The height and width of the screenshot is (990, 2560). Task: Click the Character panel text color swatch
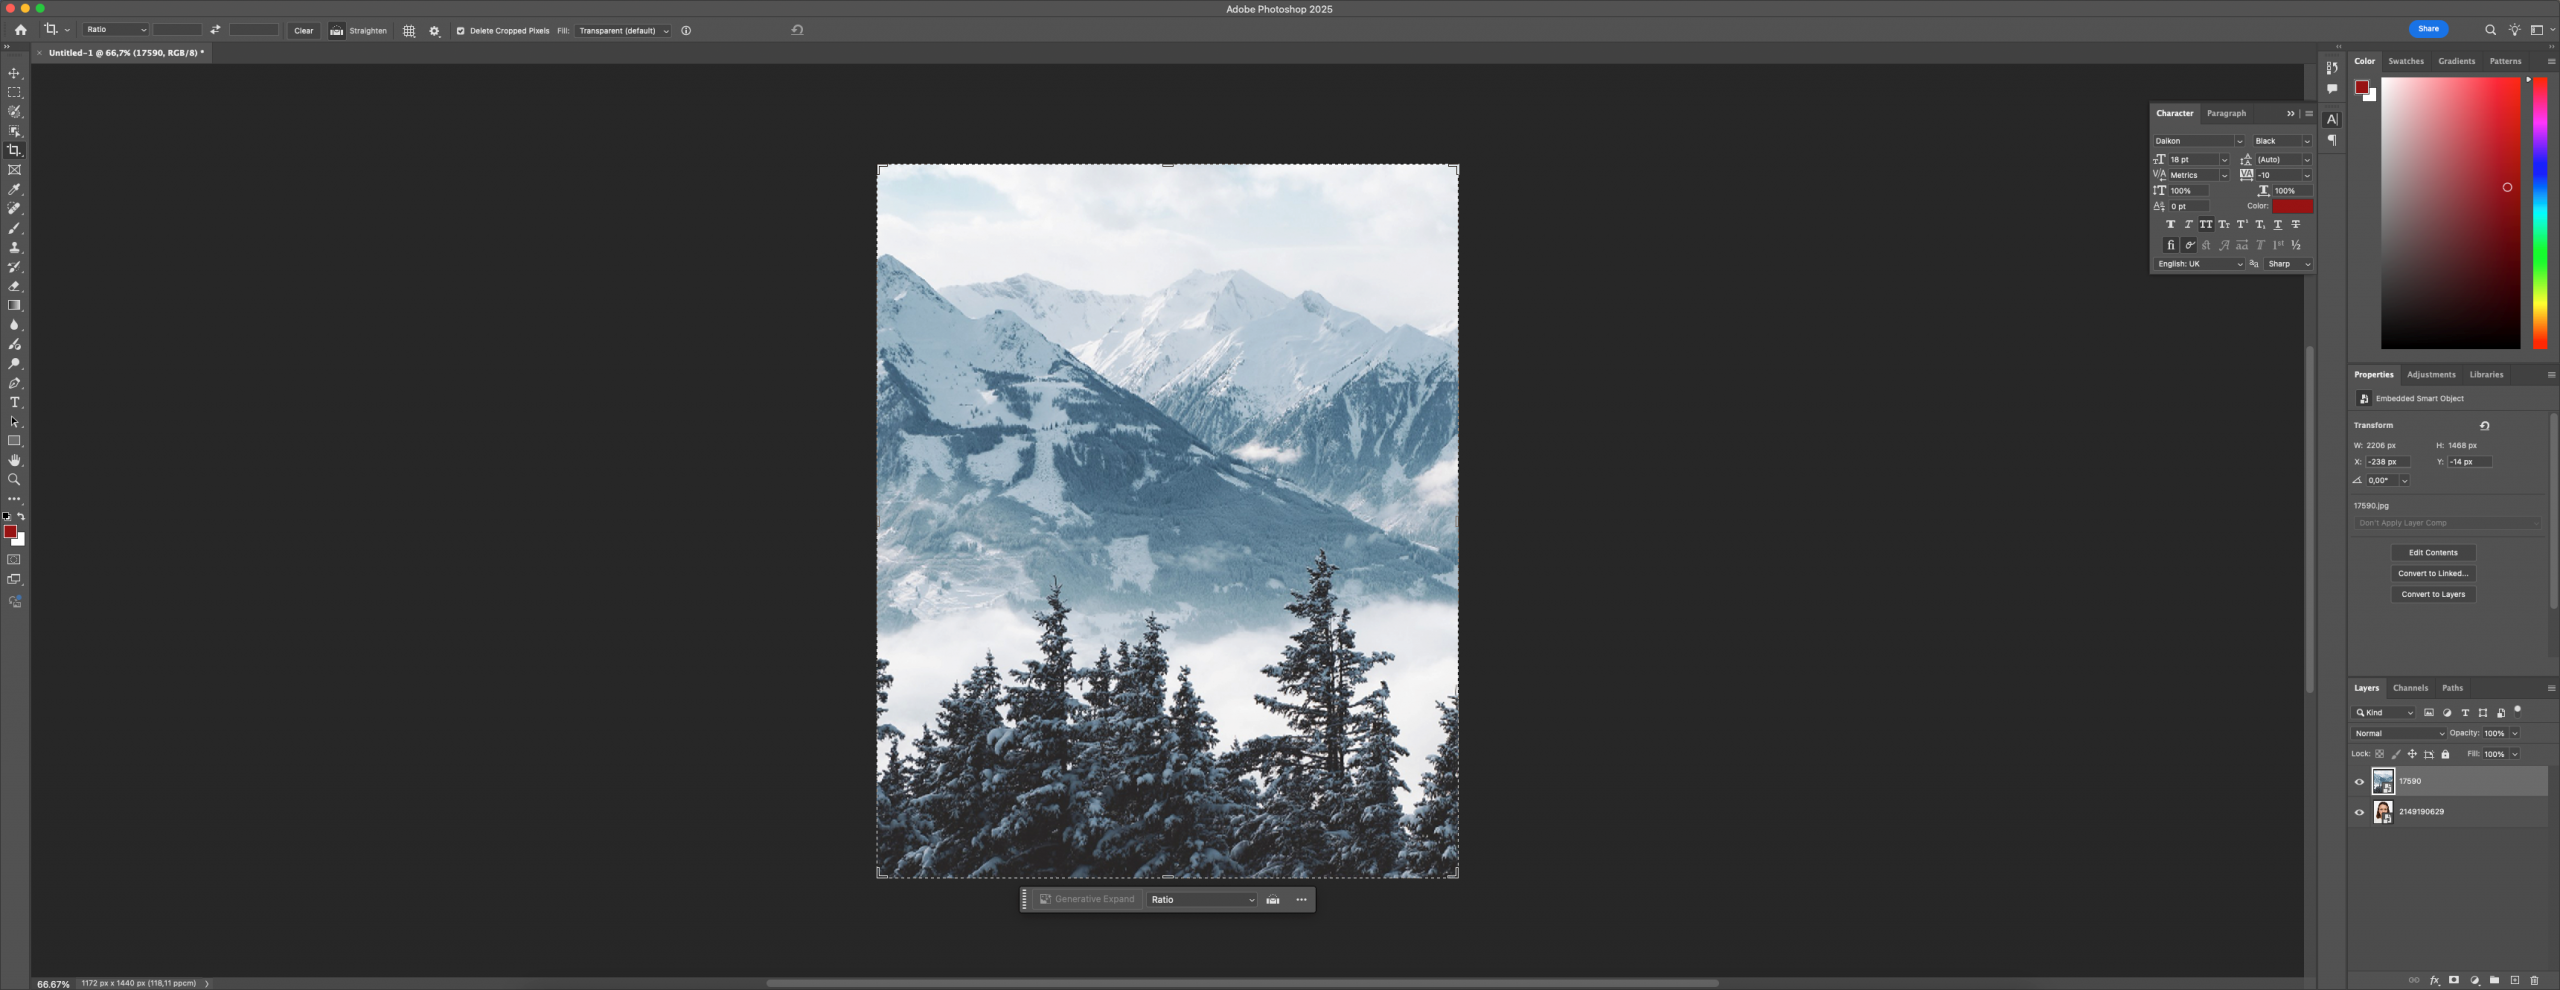(2292, 207)
